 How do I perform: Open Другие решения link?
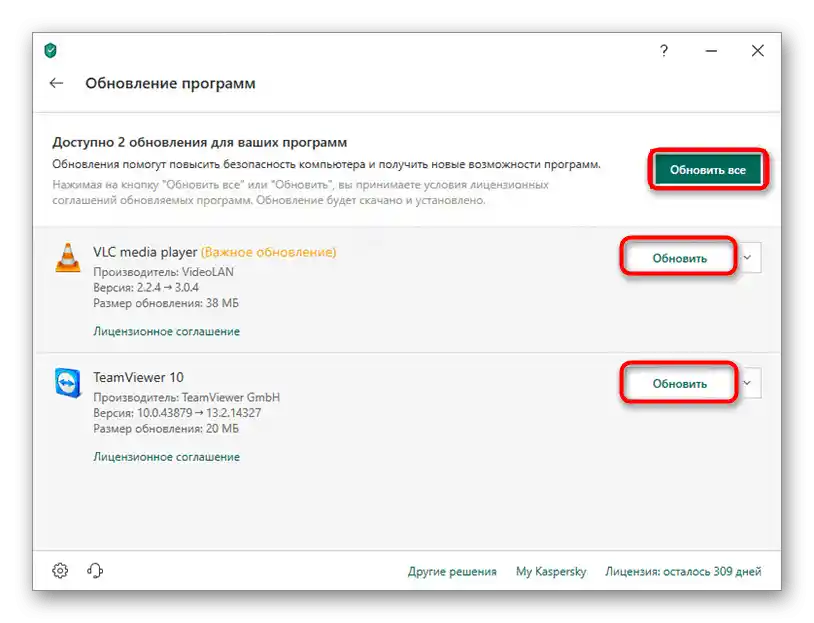[452, 572]
